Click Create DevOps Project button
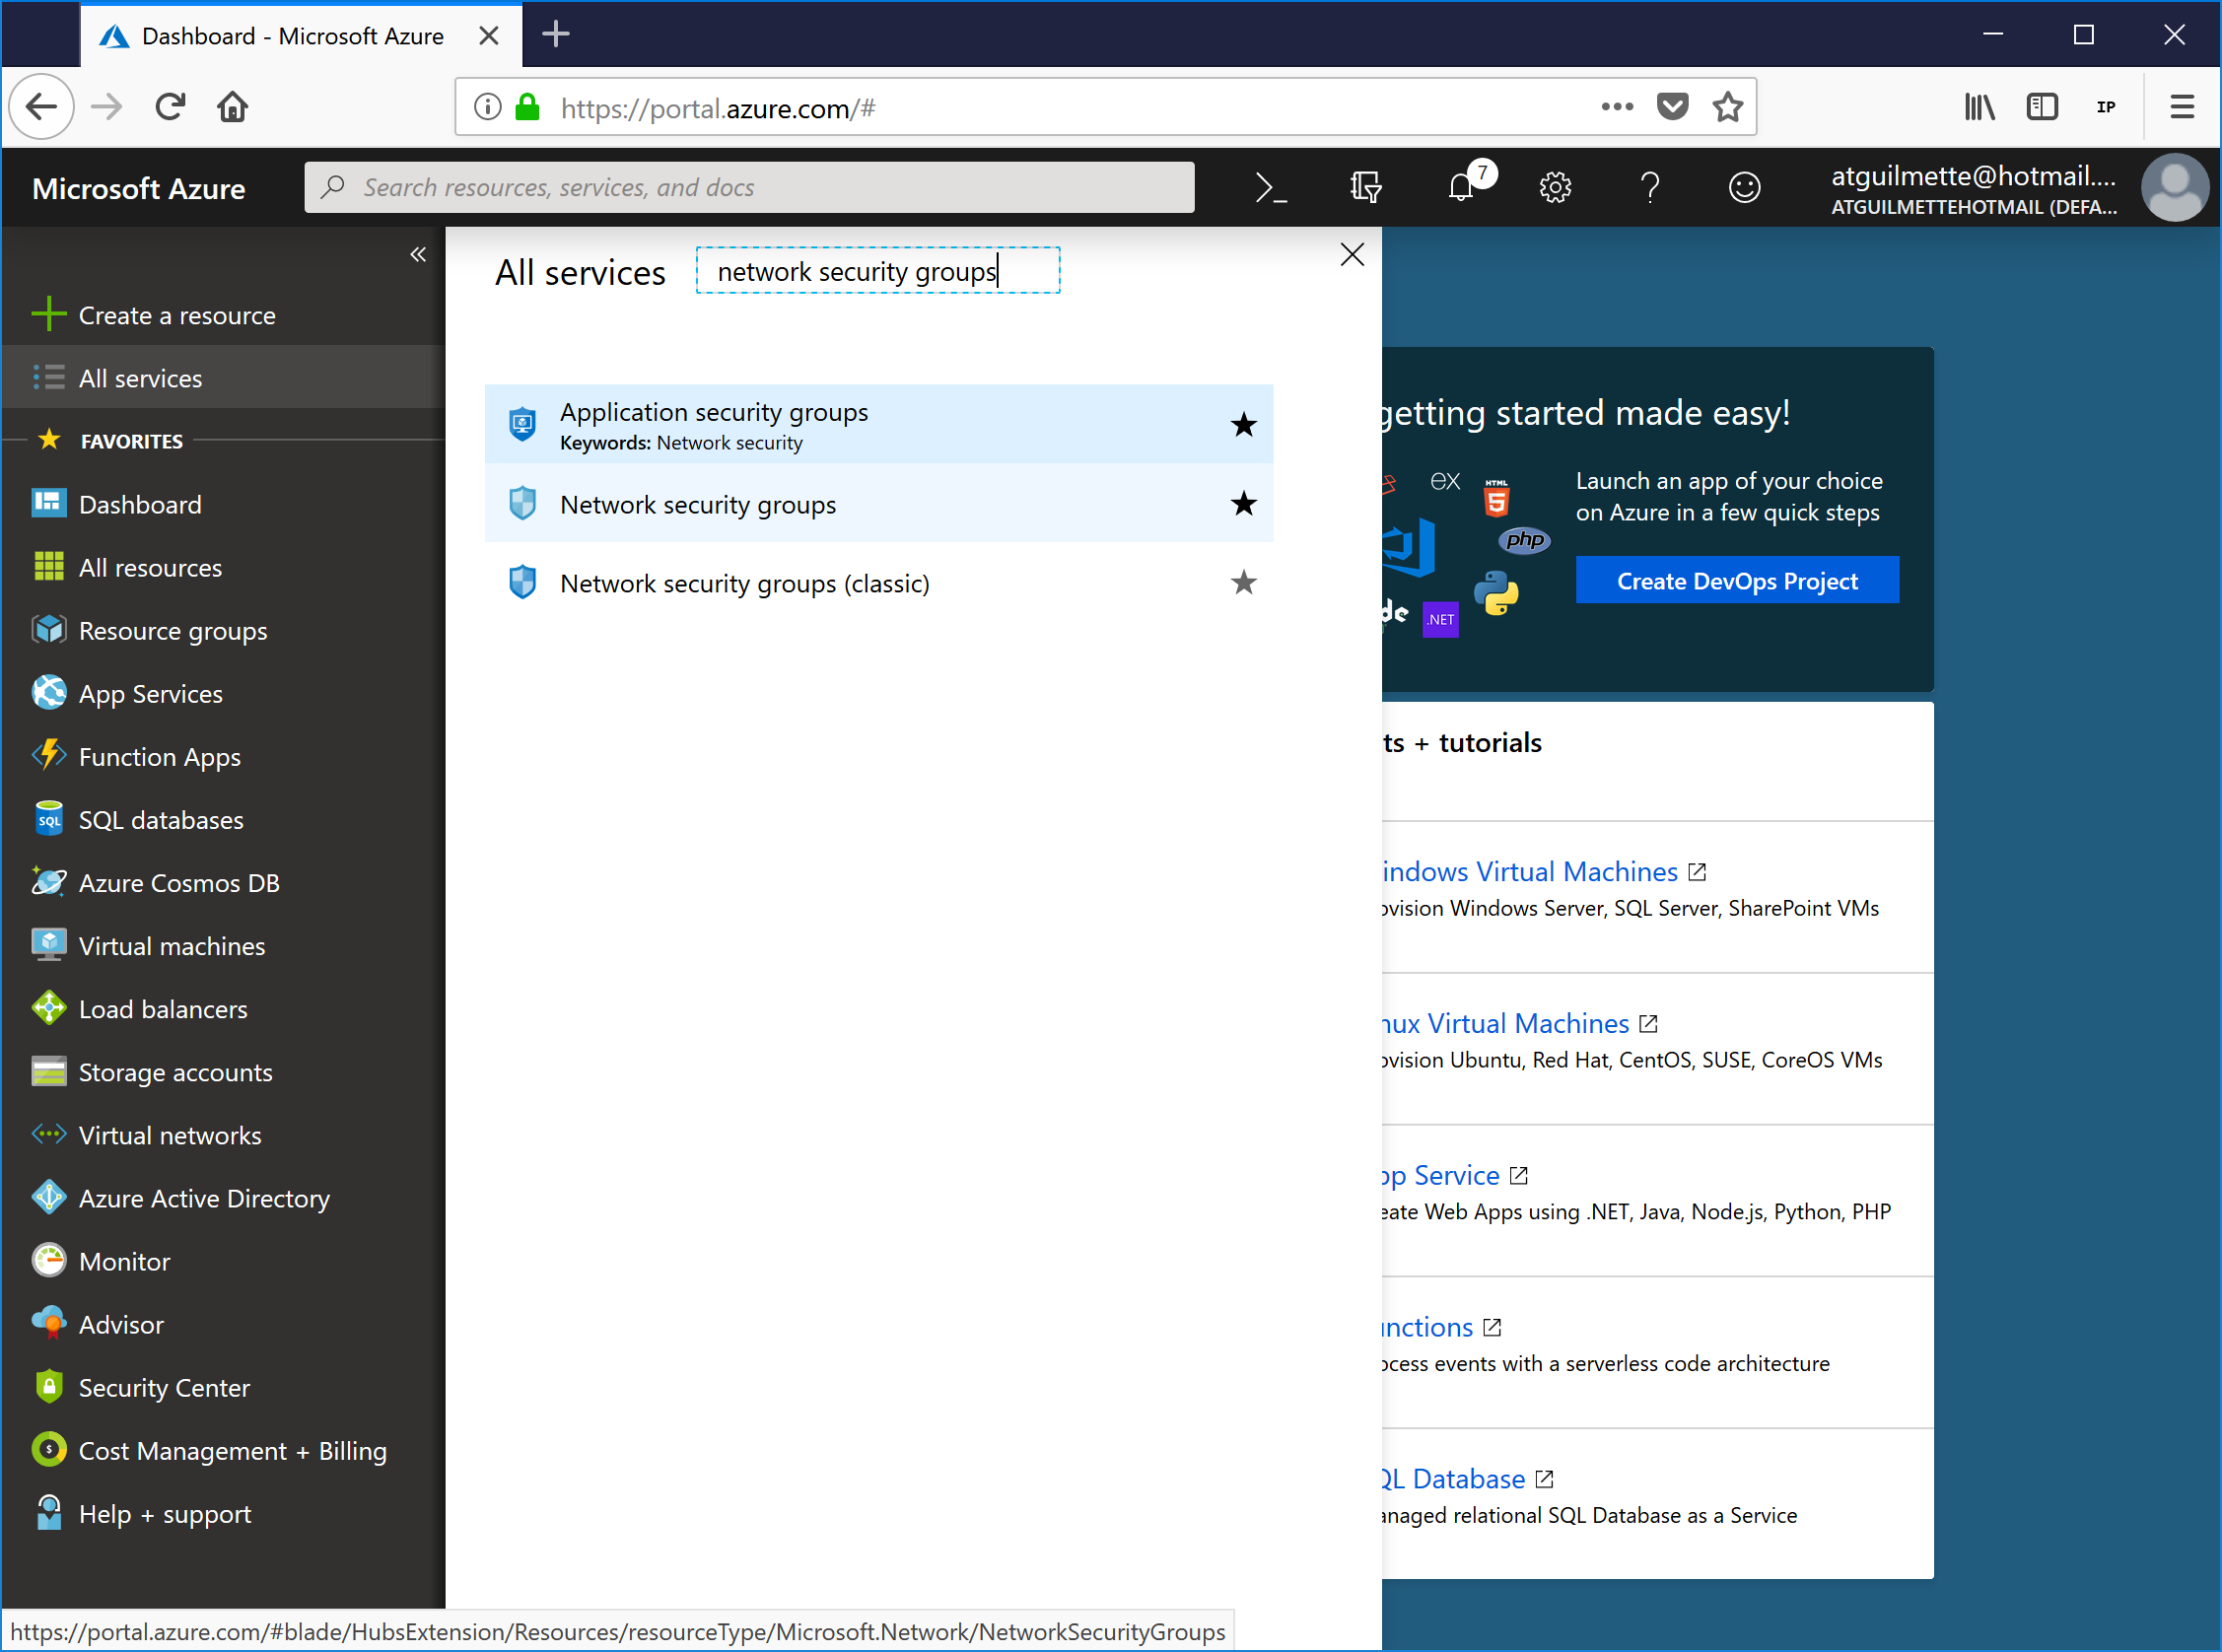 (1737, 581)
